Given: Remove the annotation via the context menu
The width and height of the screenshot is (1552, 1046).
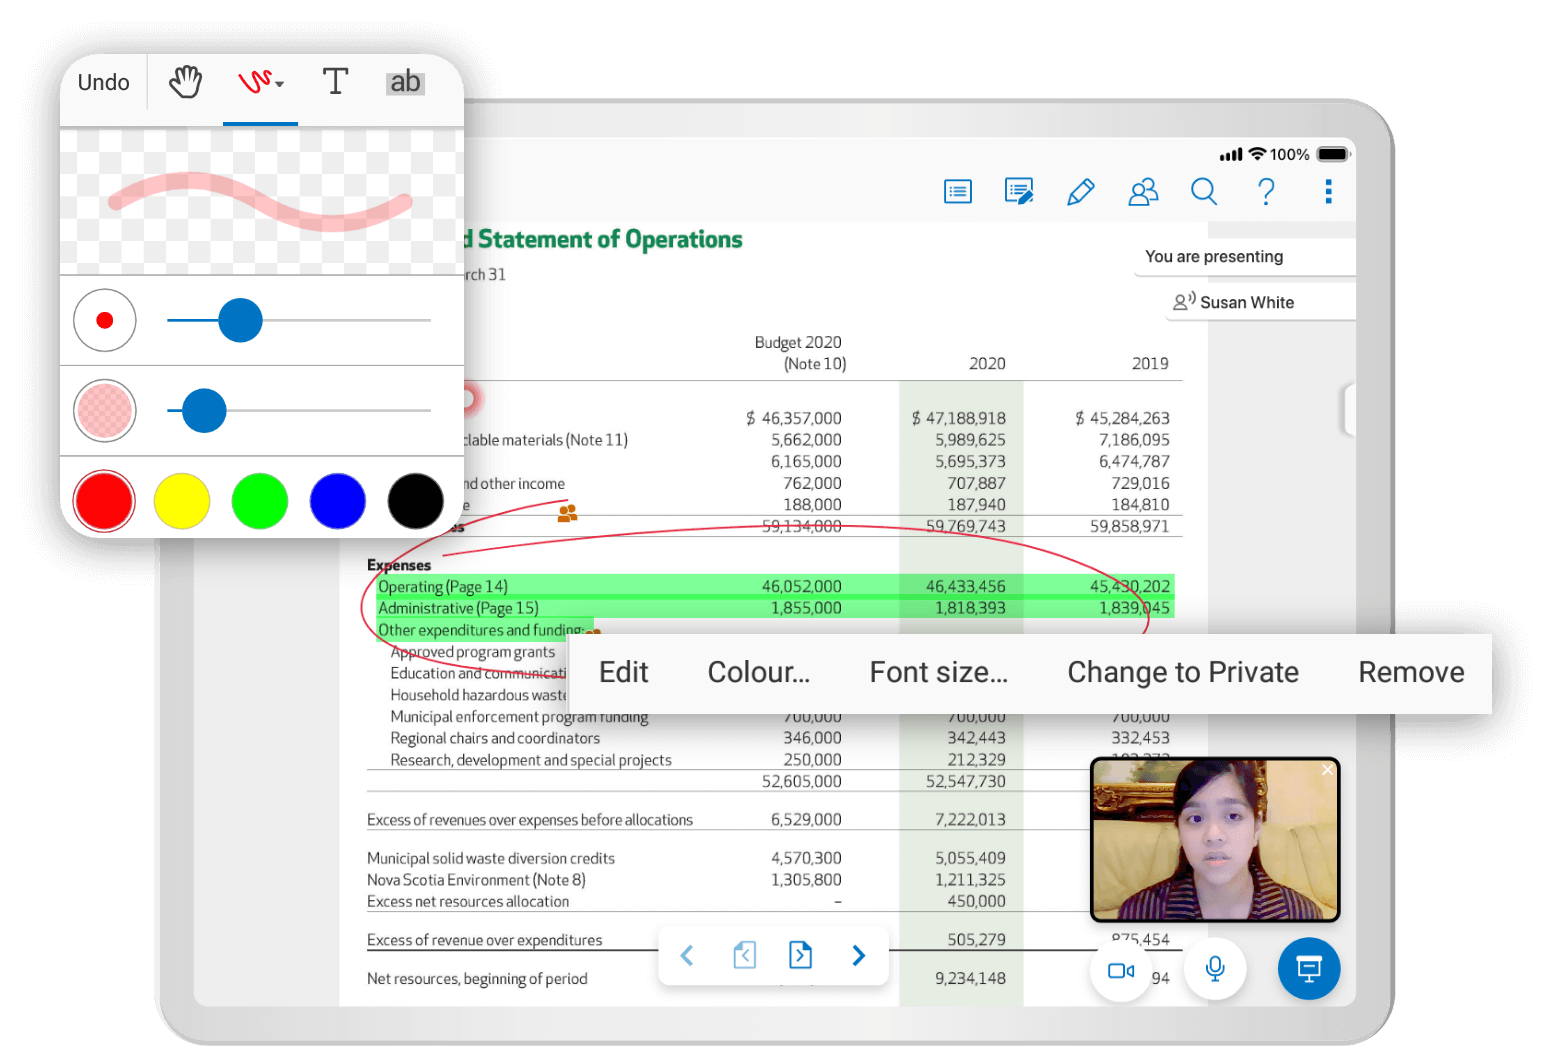Looking at the screenshot, I should pyautogui.click(x=1410, y=672).
